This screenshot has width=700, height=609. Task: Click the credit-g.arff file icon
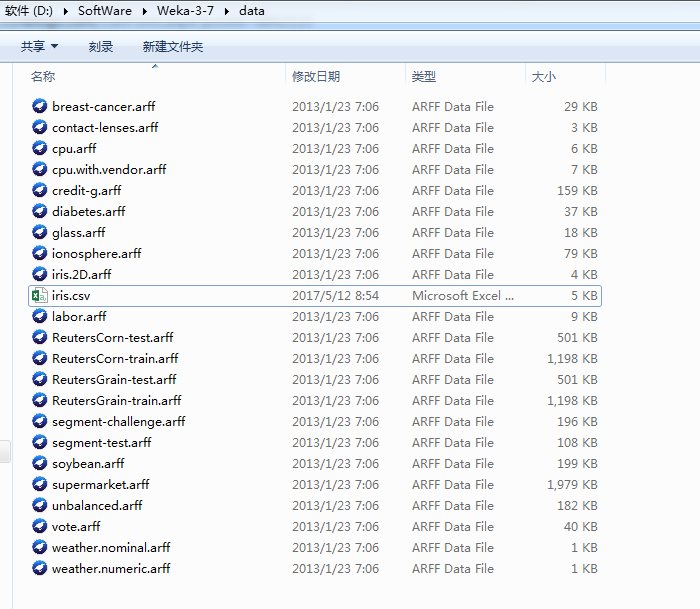coord(40,190)
